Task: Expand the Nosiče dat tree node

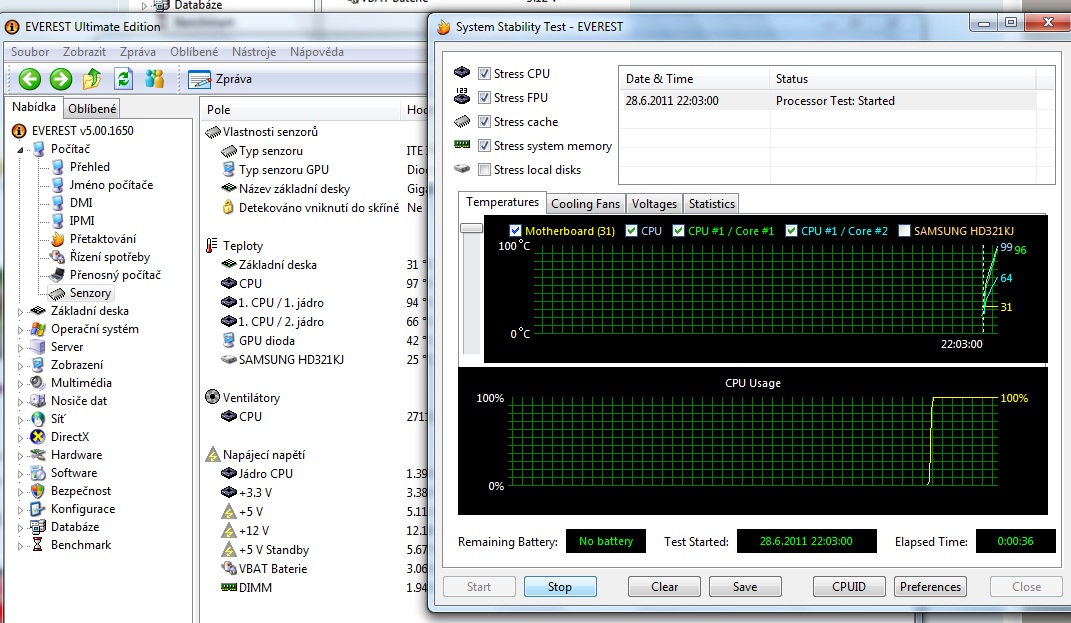Action: (20, 402)
